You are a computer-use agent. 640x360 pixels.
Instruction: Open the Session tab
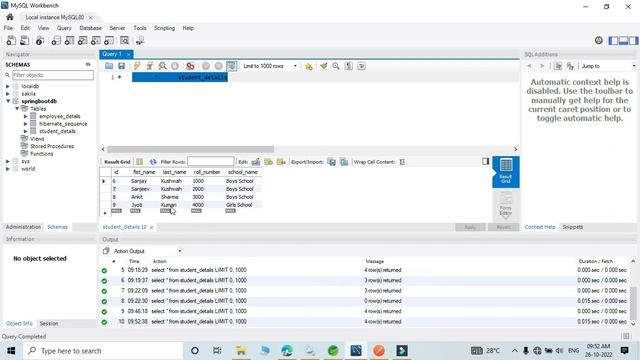click(x=49, y=323)
